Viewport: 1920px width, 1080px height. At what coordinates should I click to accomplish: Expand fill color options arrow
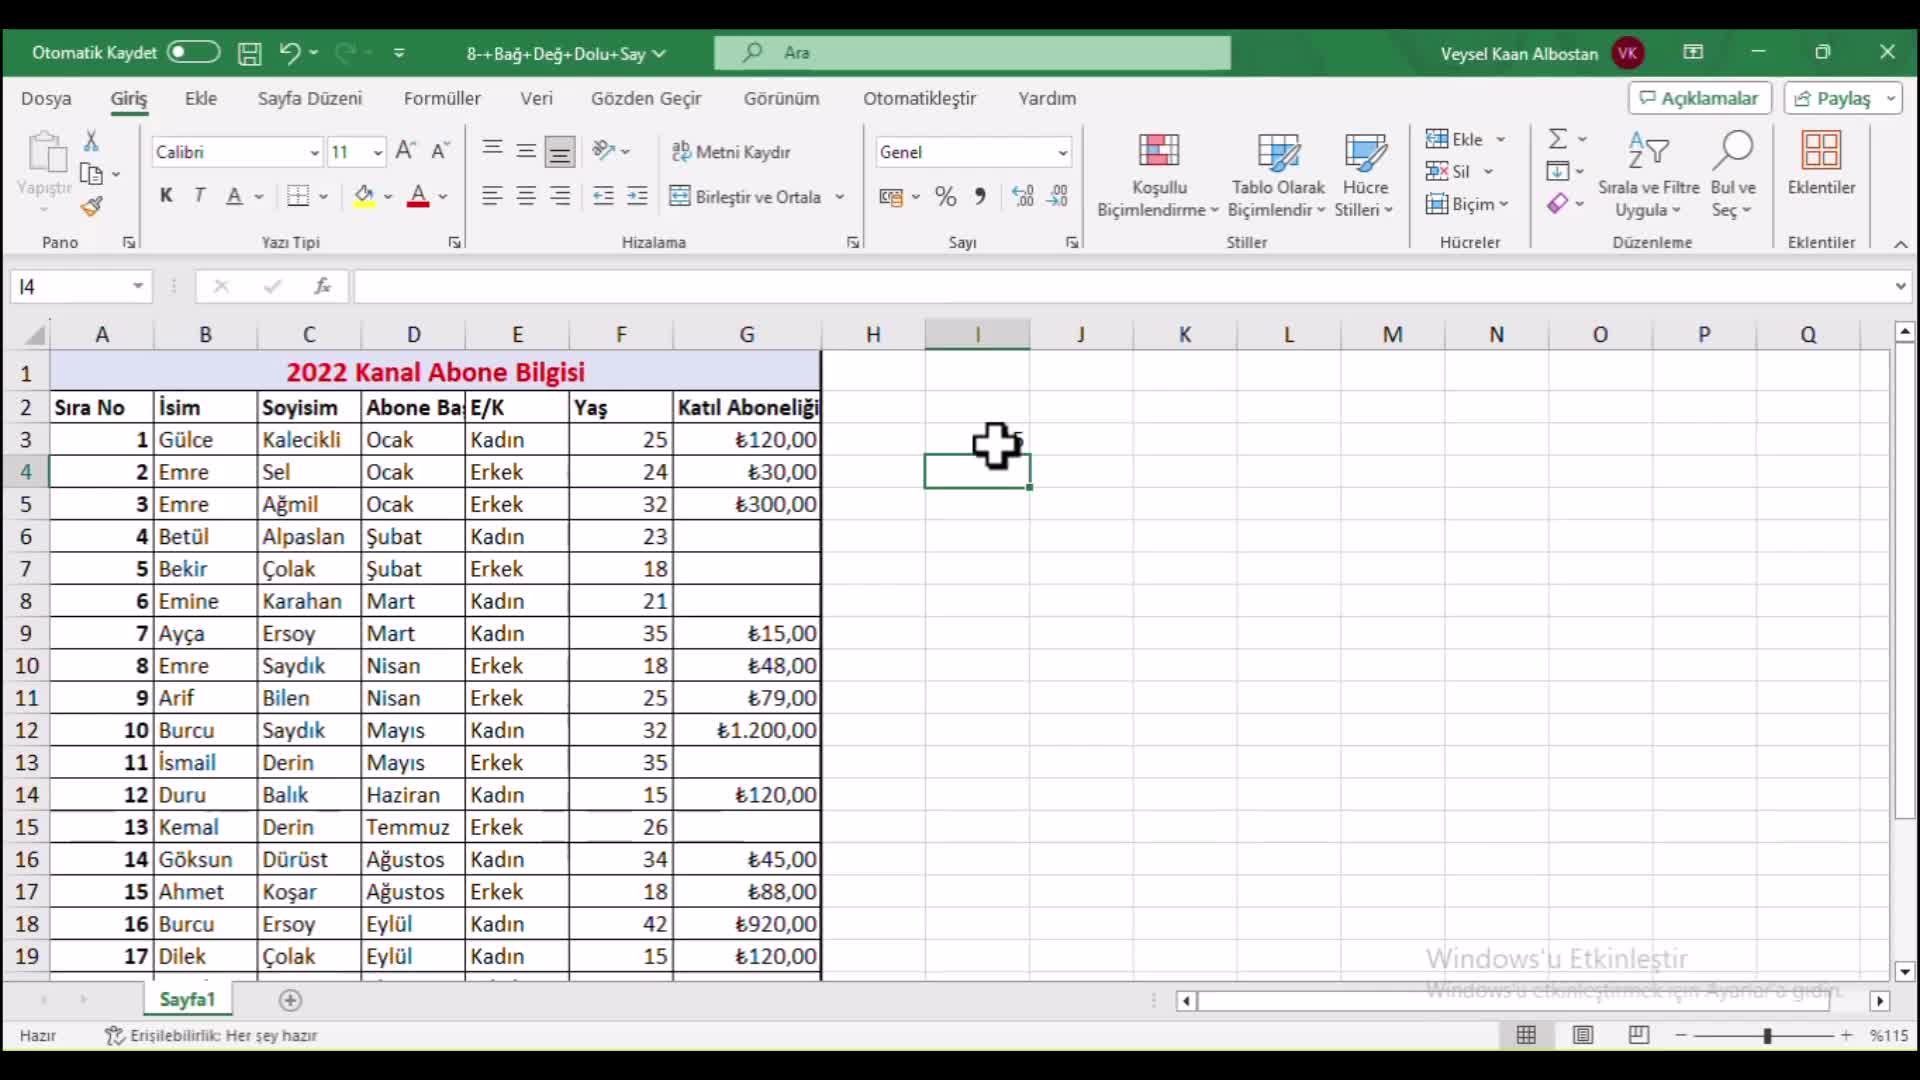(388, 197)
